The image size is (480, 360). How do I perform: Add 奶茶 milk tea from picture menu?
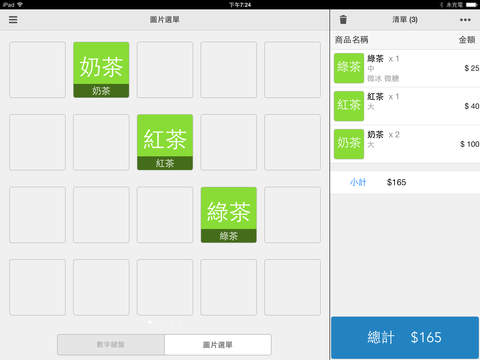[101, 70]
